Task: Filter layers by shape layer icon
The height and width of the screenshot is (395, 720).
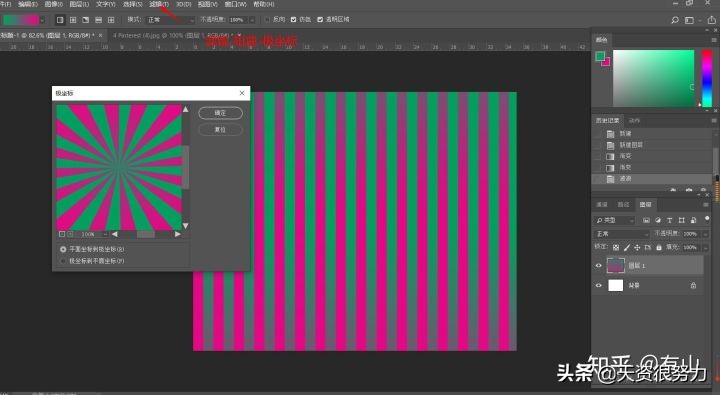Action: pos(681,220)
